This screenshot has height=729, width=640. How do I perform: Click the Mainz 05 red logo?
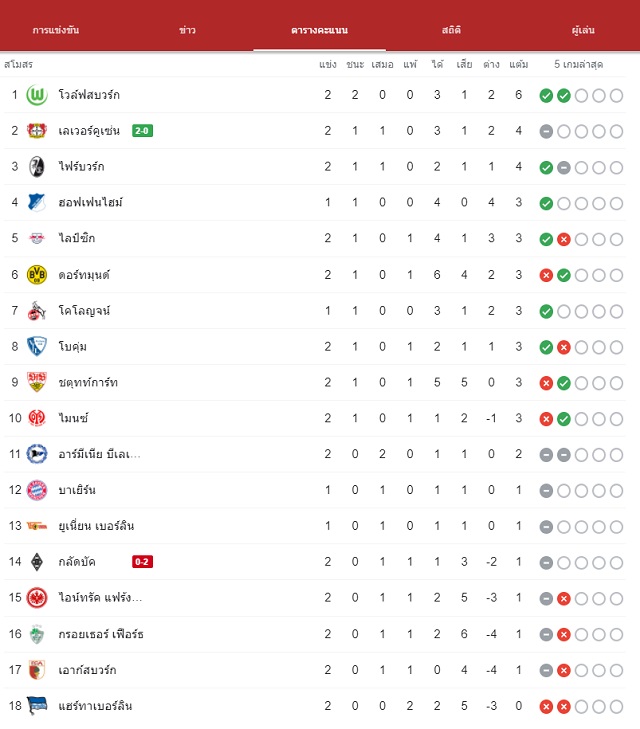coord(37,418)
